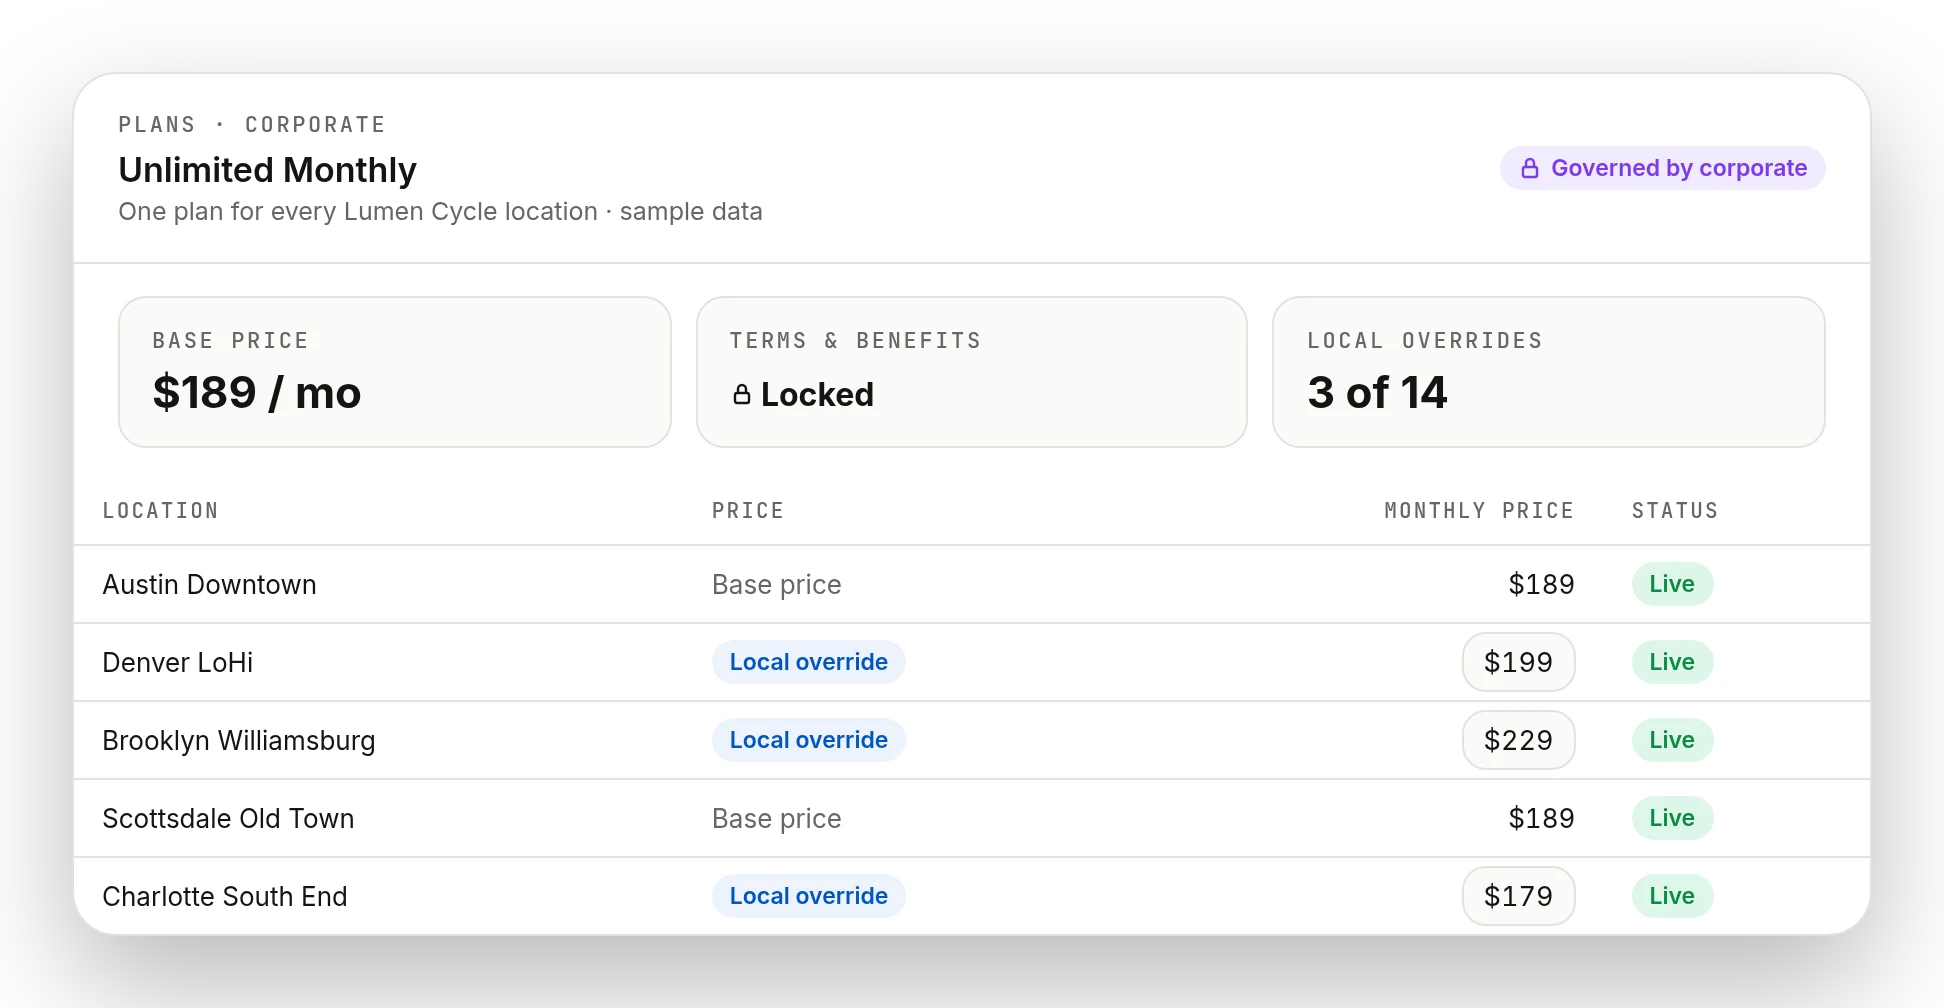Select the Terms & Benefits card
1944x1008 pixels.
(x=971, y=372)
